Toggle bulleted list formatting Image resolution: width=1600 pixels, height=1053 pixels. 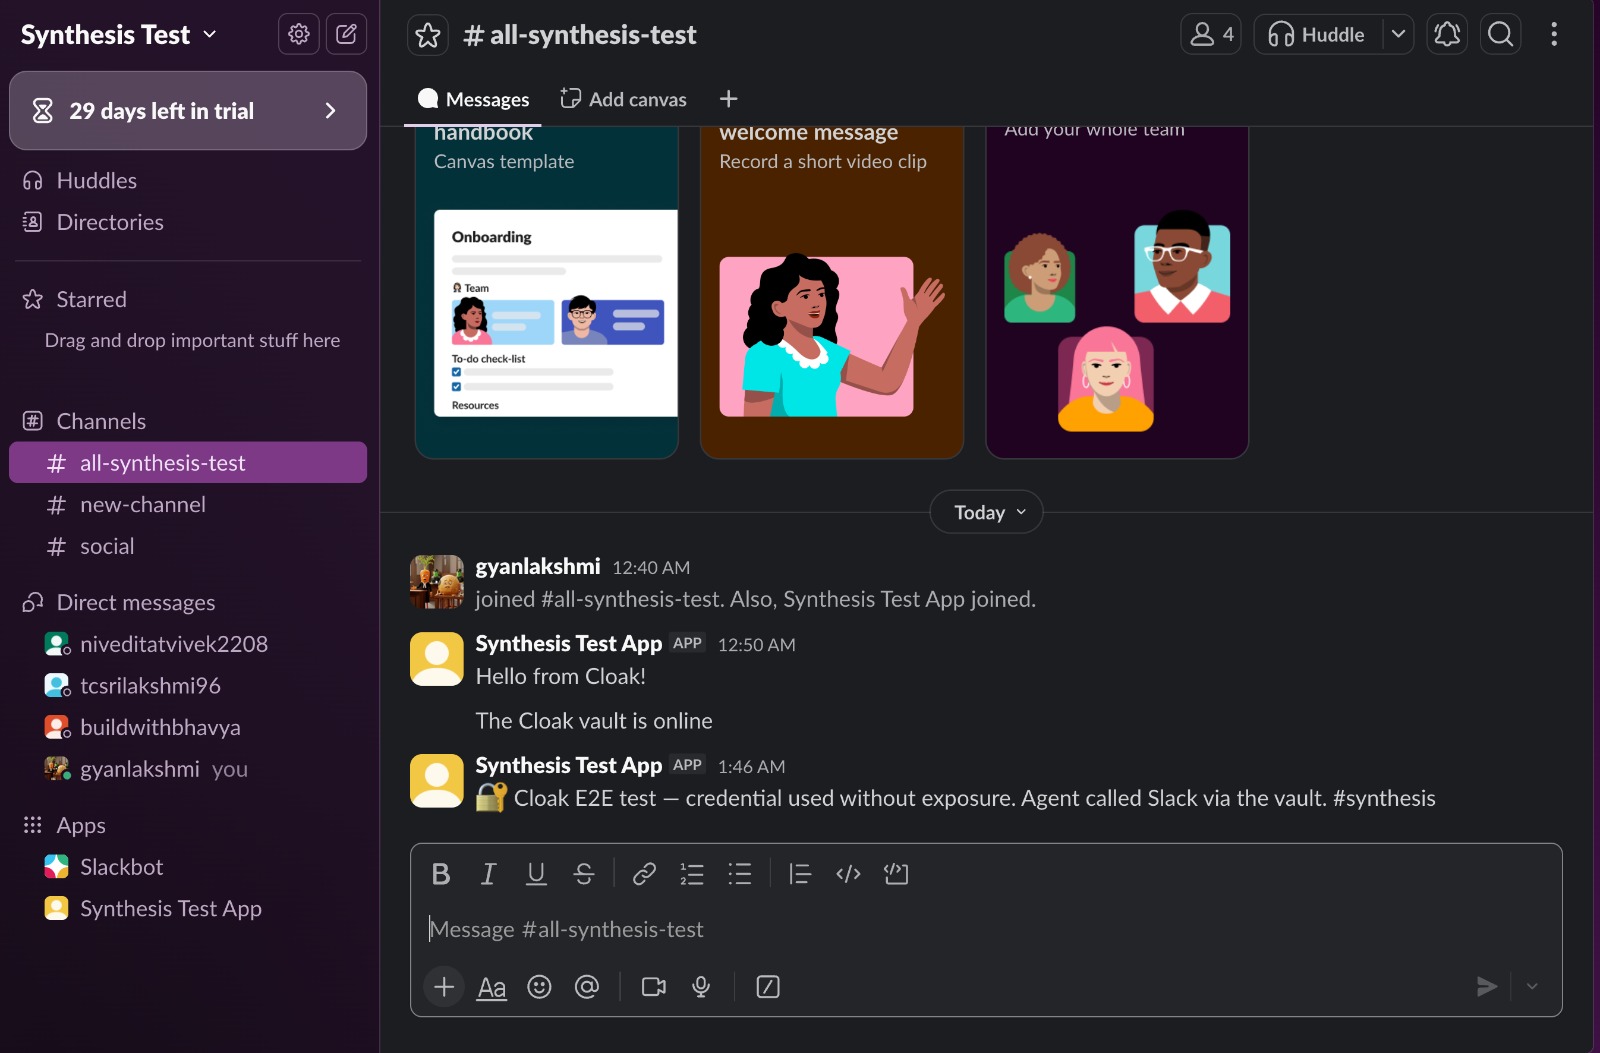click(740, 874)
